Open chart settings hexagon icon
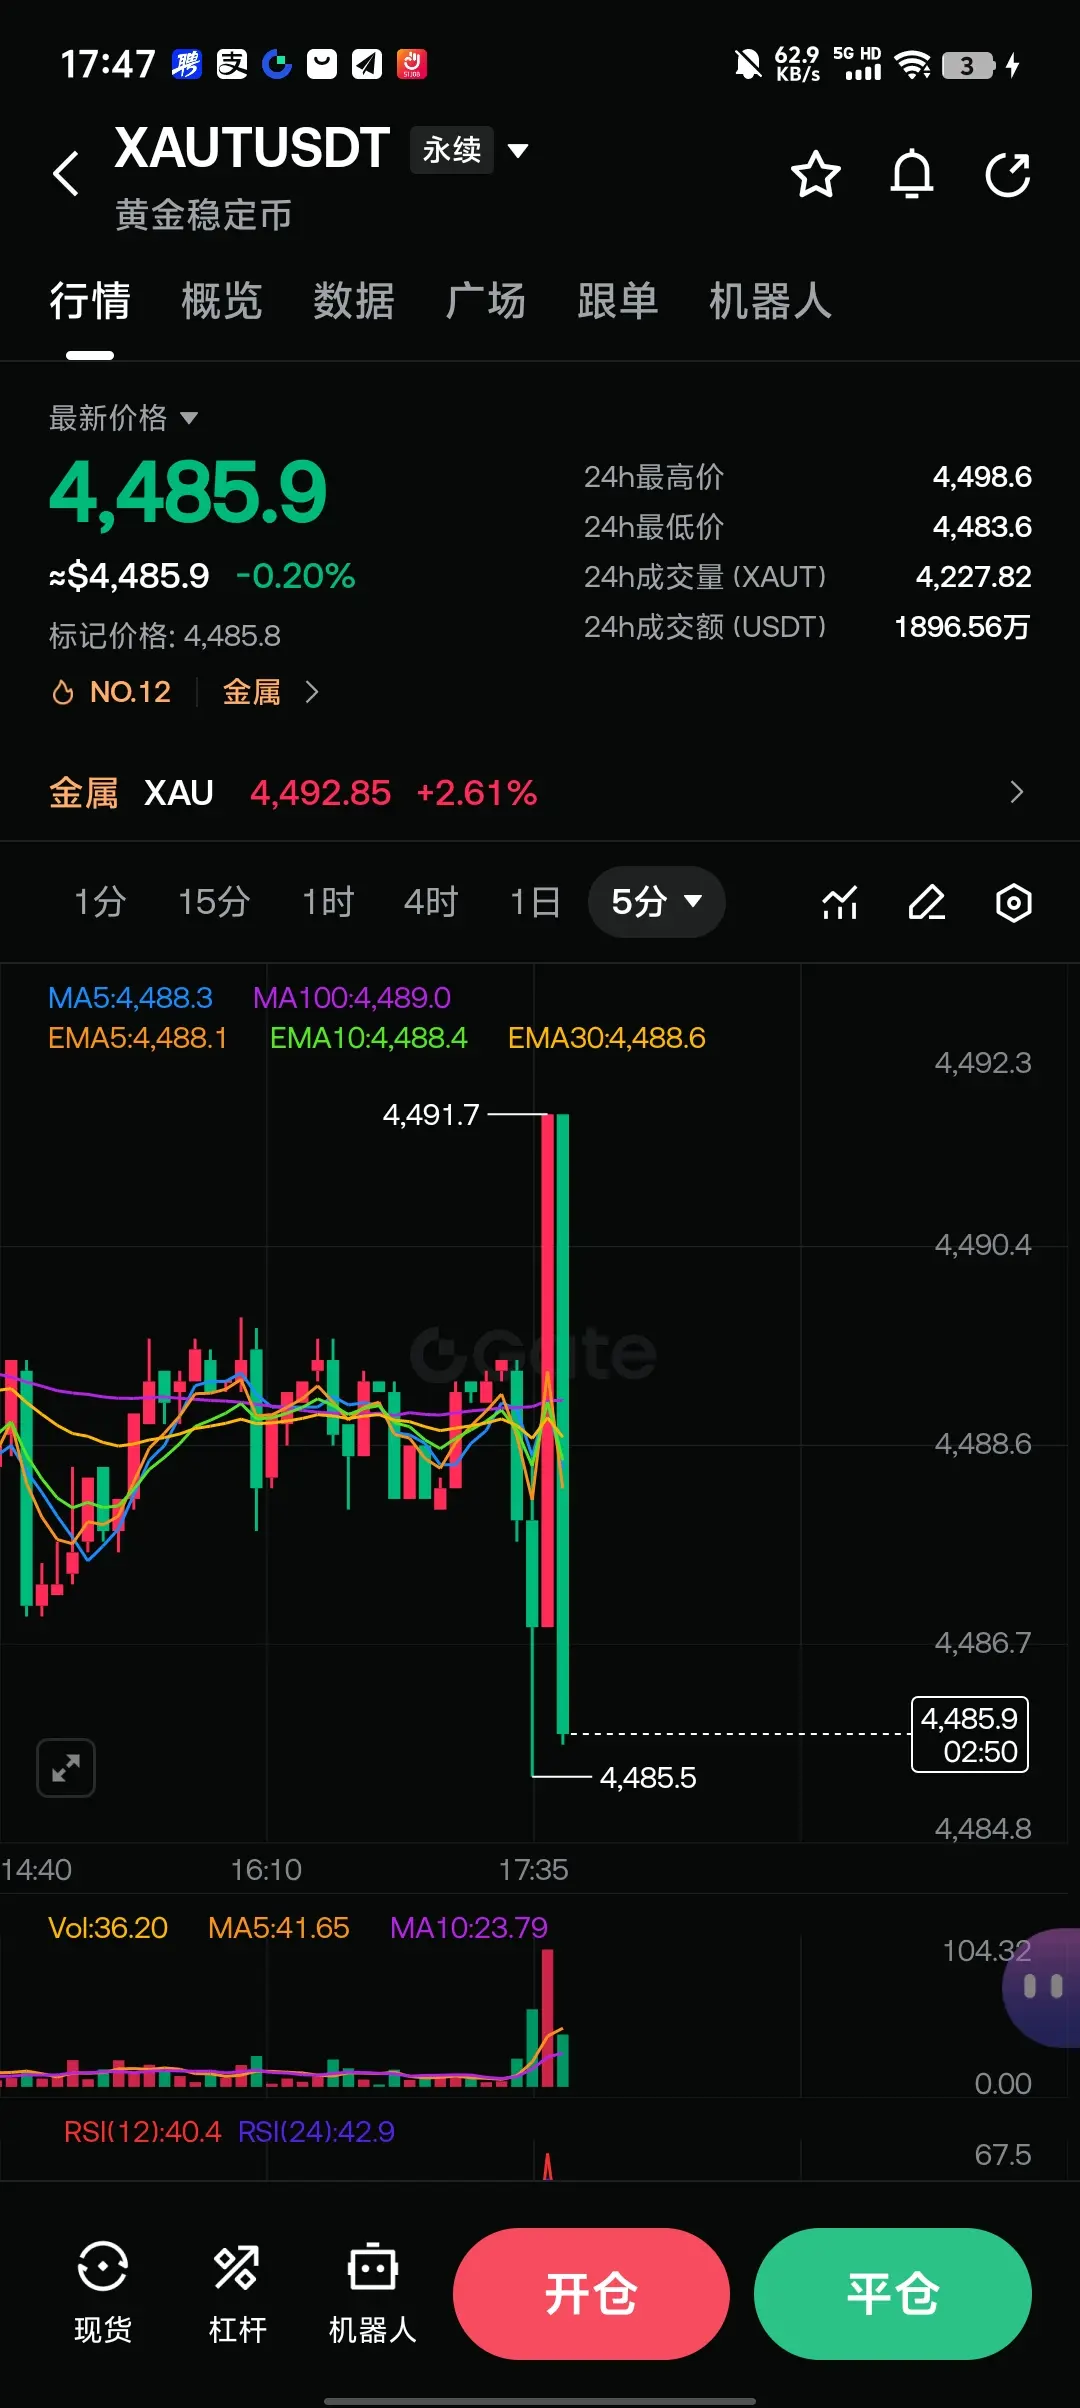The width and height of the screenshot is (1080, 2408). coord(1014,902)
